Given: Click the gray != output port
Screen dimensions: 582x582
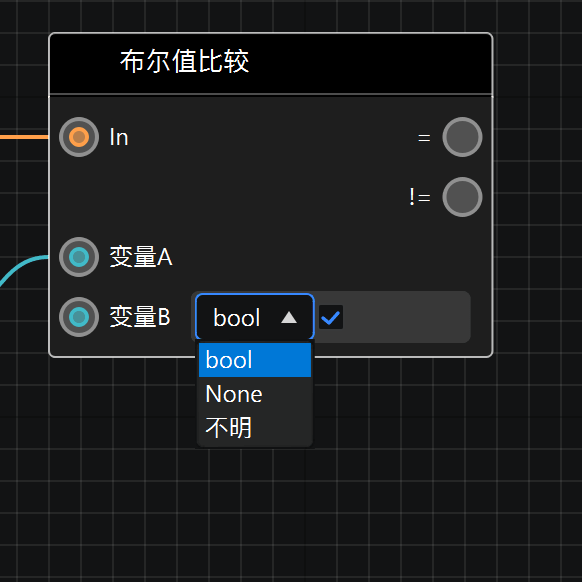Looking at the screenshot, I should [x=462, y=197].
